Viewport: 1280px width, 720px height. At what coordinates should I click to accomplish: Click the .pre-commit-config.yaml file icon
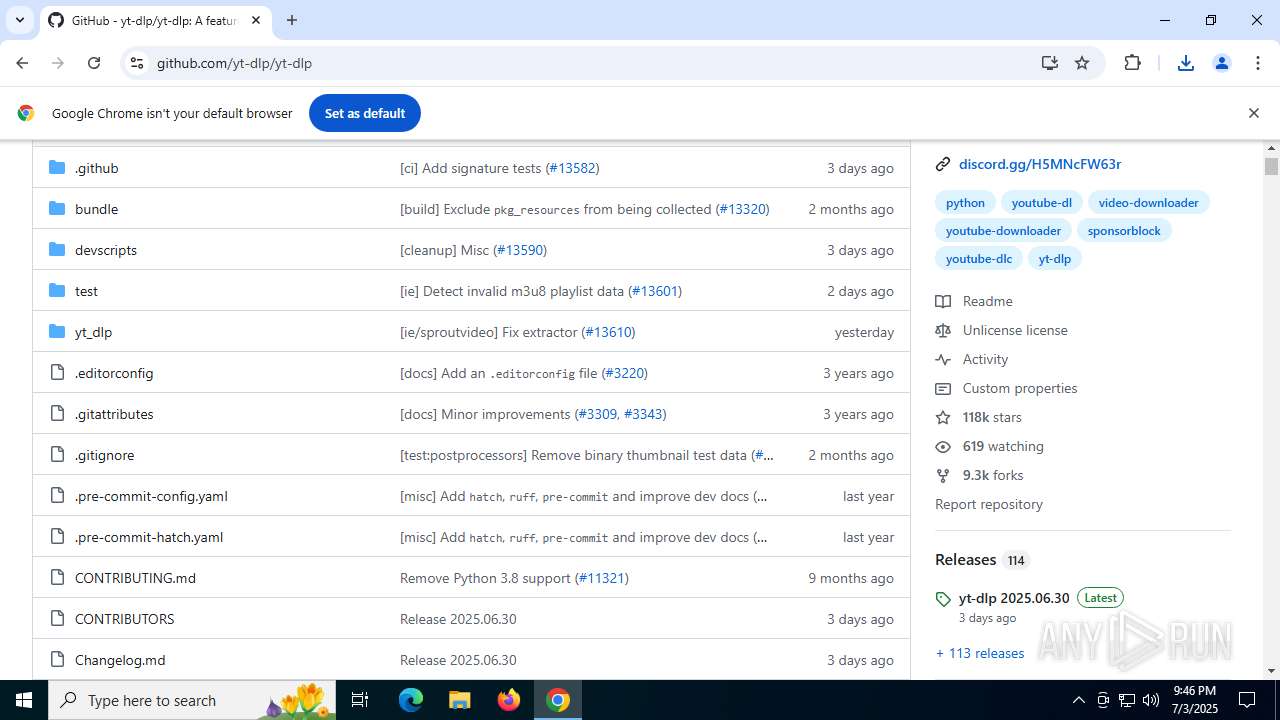tap(57, 496)
